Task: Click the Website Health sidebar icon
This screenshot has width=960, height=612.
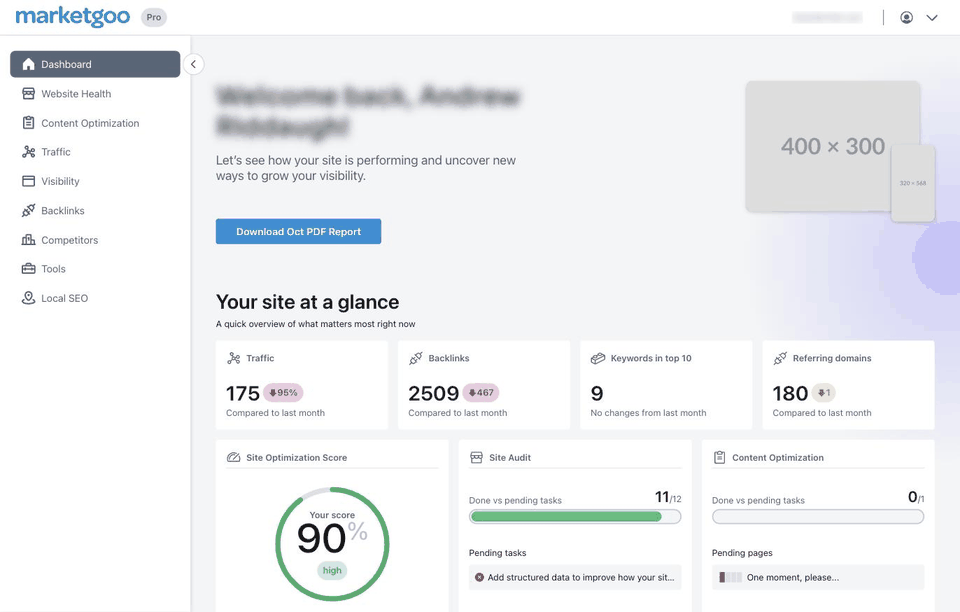Action: tap(28, 94)
